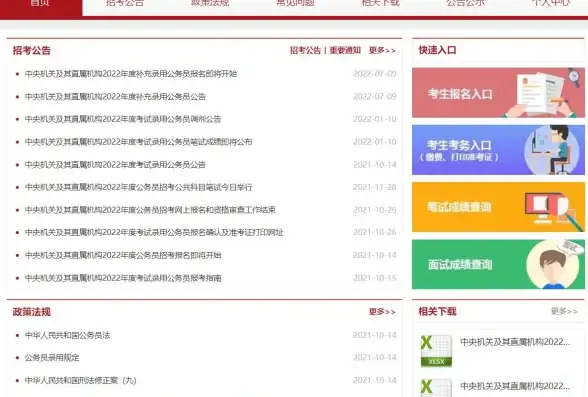
Task: Open the article 中央机关及其直属机构2022年度考试录用公务员报名确认及准考证打印网址
Action: (154, 232)
